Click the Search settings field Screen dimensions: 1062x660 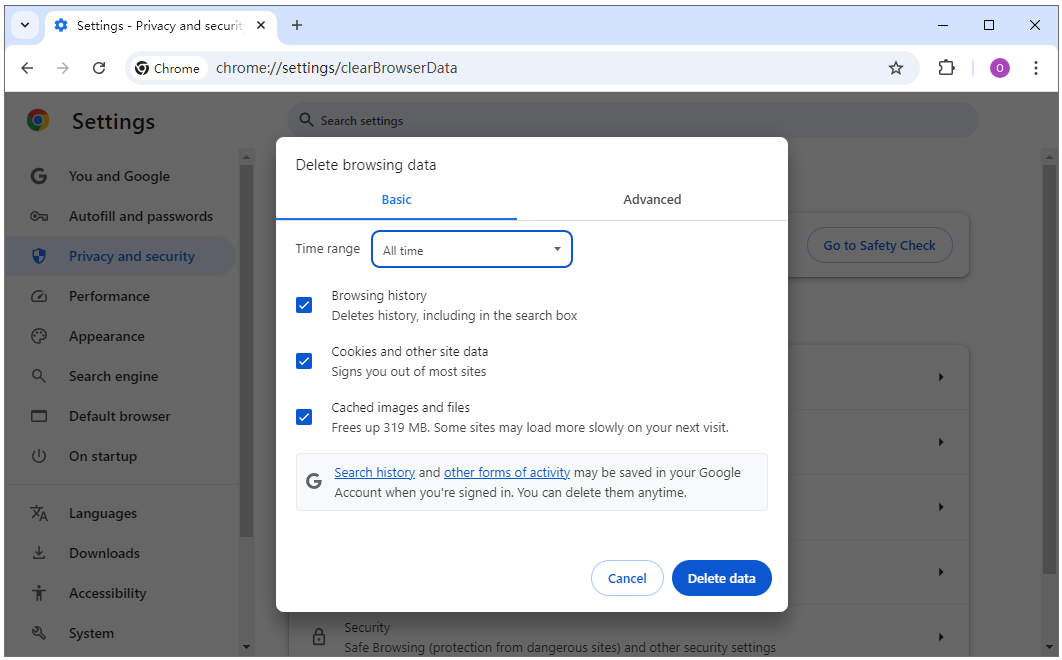coord(632,119)
